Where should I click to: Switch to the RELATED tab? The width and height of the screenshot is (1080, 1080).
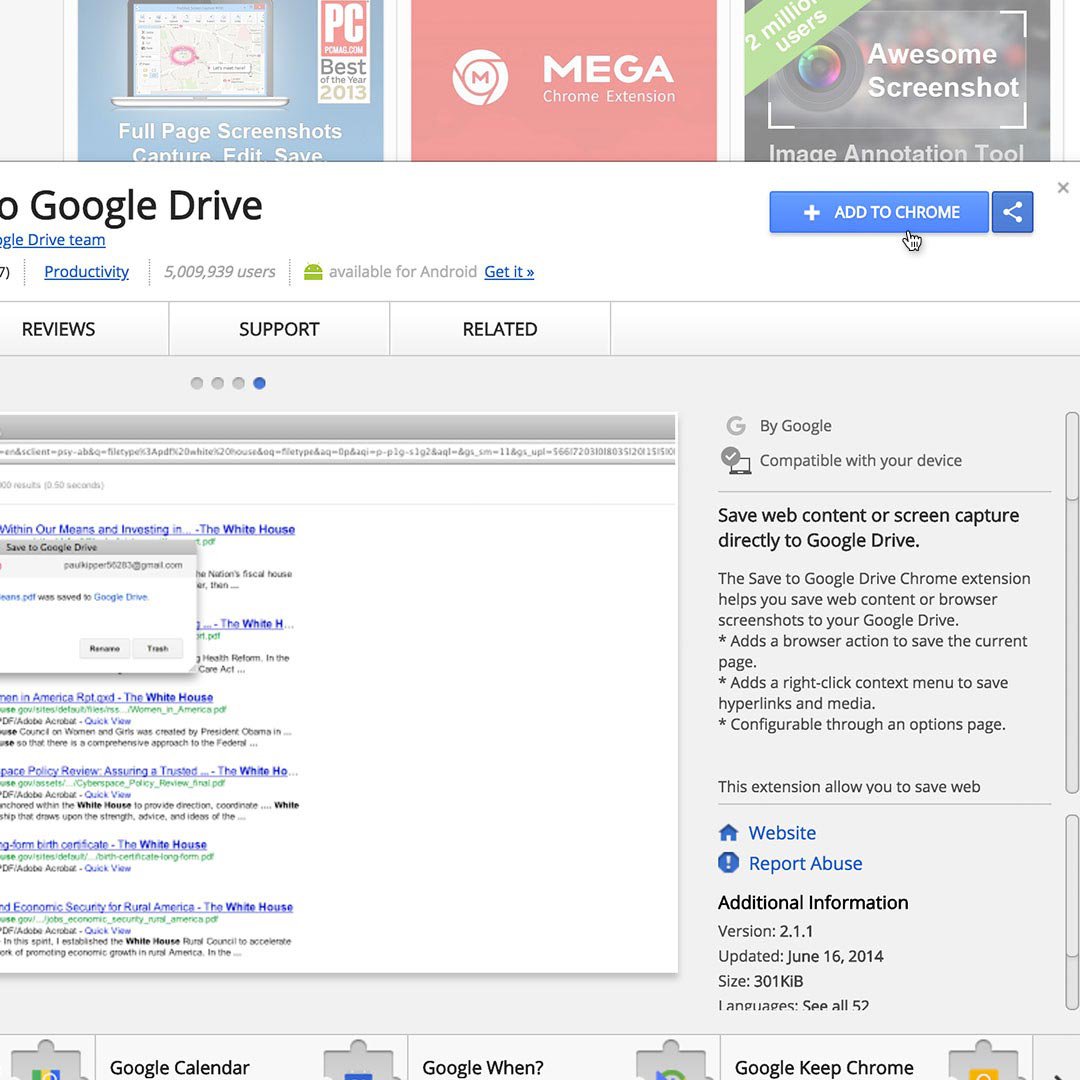[x=500, y=329]
